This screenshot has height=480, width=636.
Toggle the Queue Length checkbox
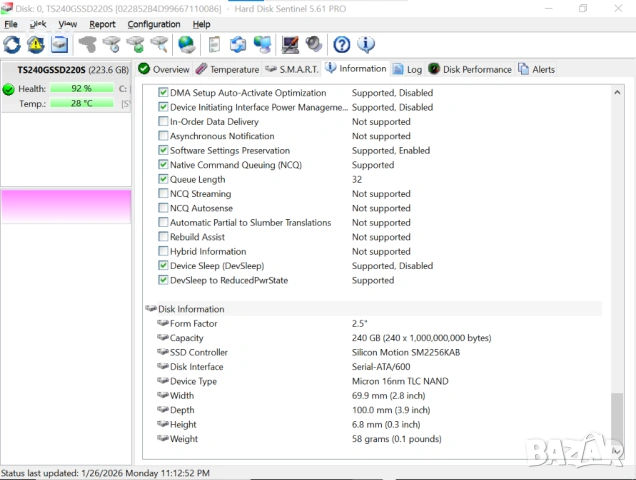(163, 179)
